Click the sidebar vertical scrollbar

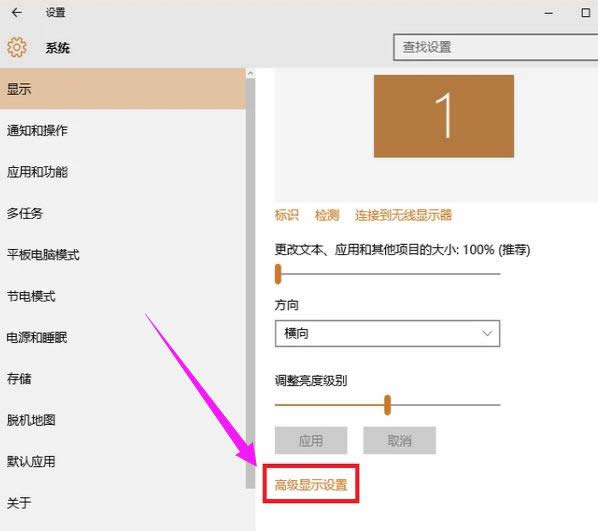[250, 283]
